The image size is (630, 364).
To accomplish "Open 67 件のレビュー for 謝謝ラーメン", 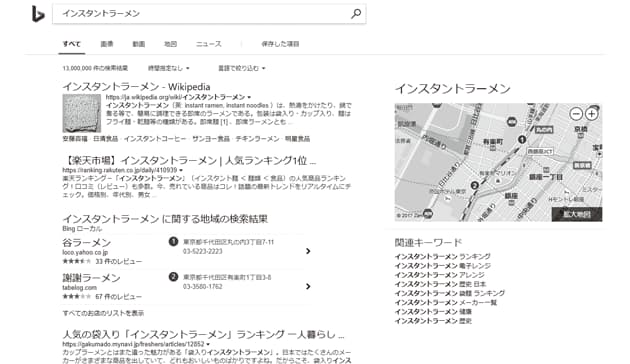I will click(x=119, y=297).
